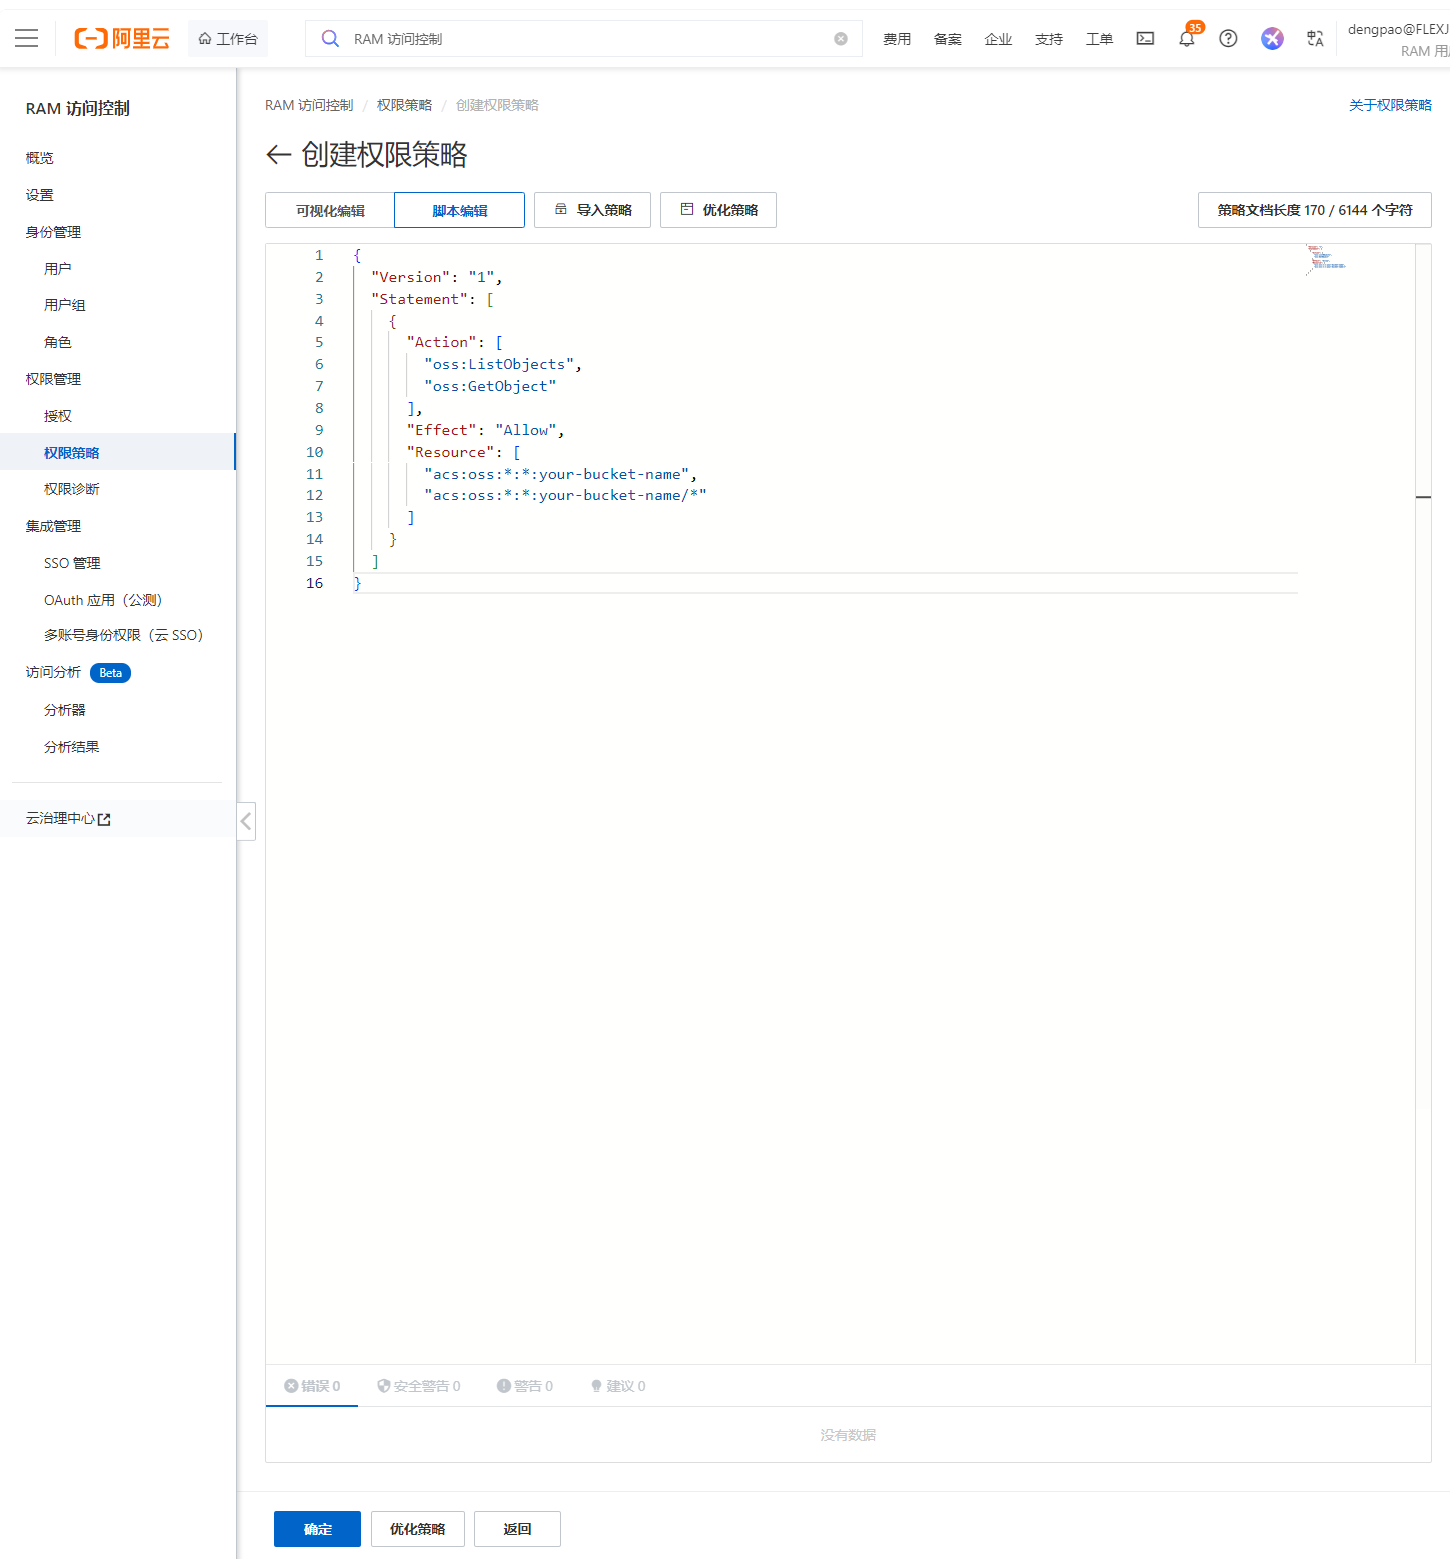
Task: Go to 权限策略 breadcrumb
Action: pos(404,105)
